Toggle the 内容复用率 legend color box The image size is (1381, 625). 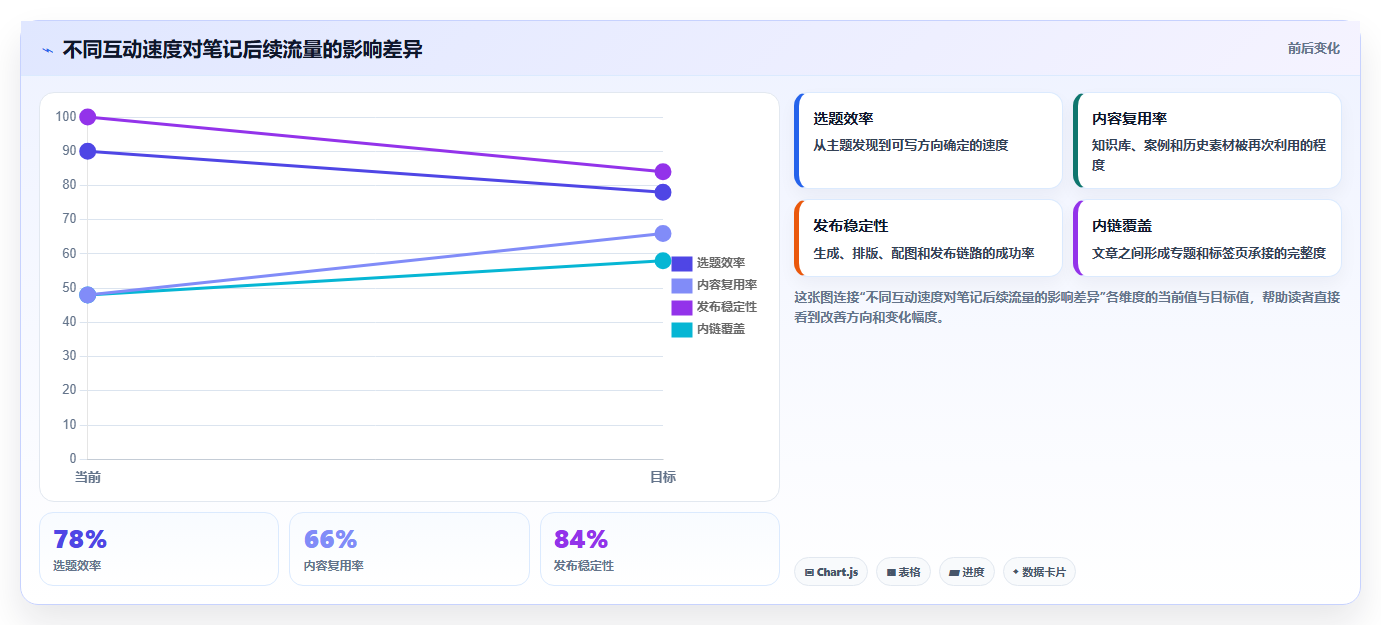[681, 285]
